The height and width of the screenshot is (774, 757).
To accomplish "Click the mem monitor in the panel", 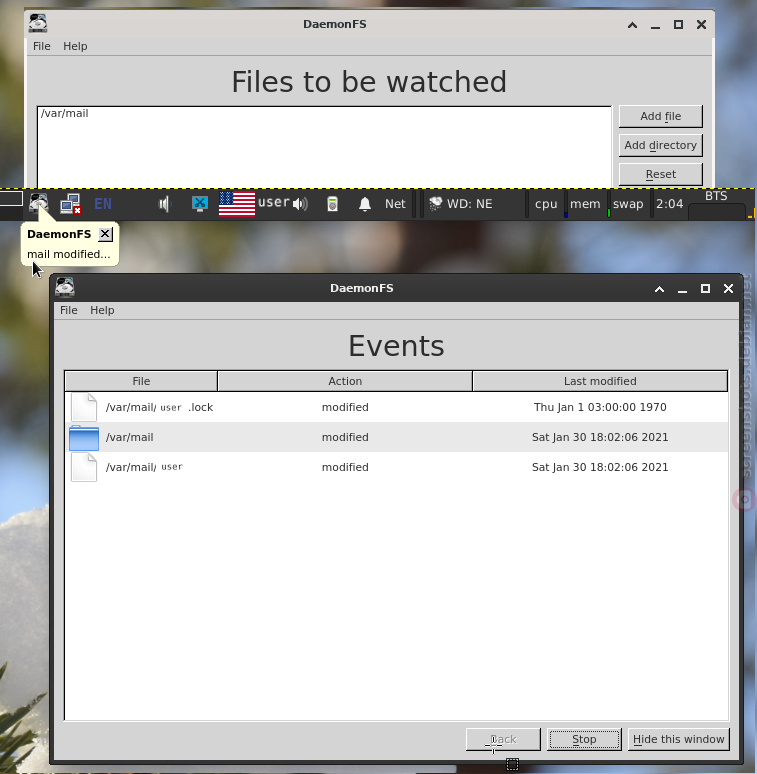I will pos(585,204).
